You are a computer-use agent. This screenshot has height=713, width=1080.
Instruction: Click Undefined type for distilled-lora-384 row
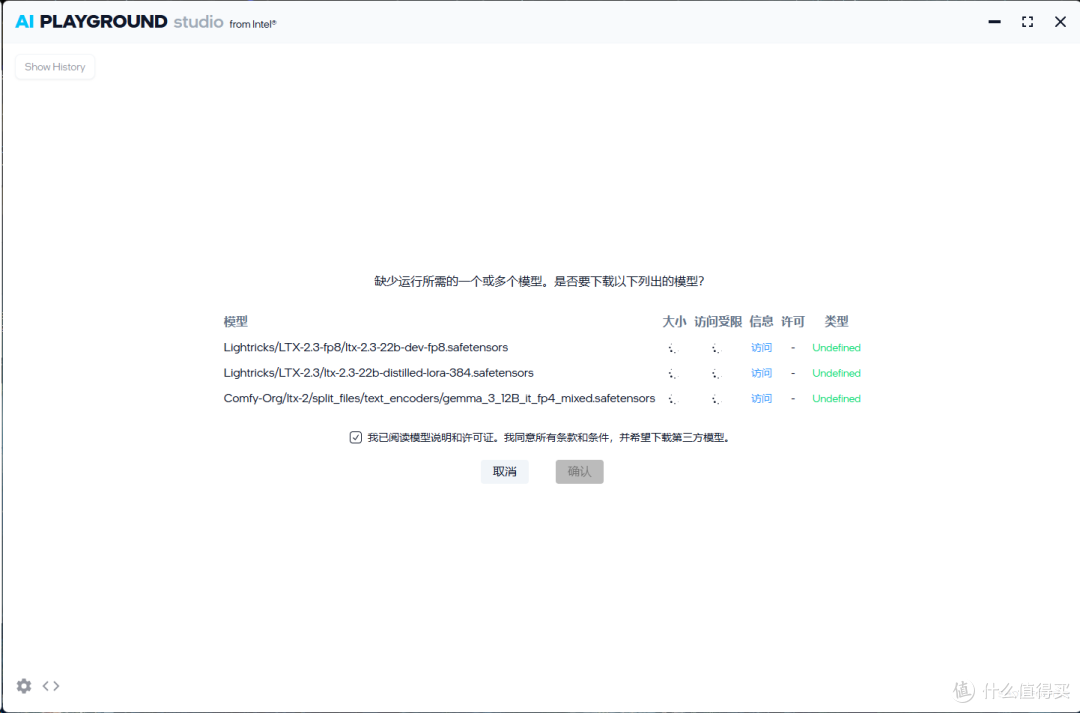tap(836, 373)
